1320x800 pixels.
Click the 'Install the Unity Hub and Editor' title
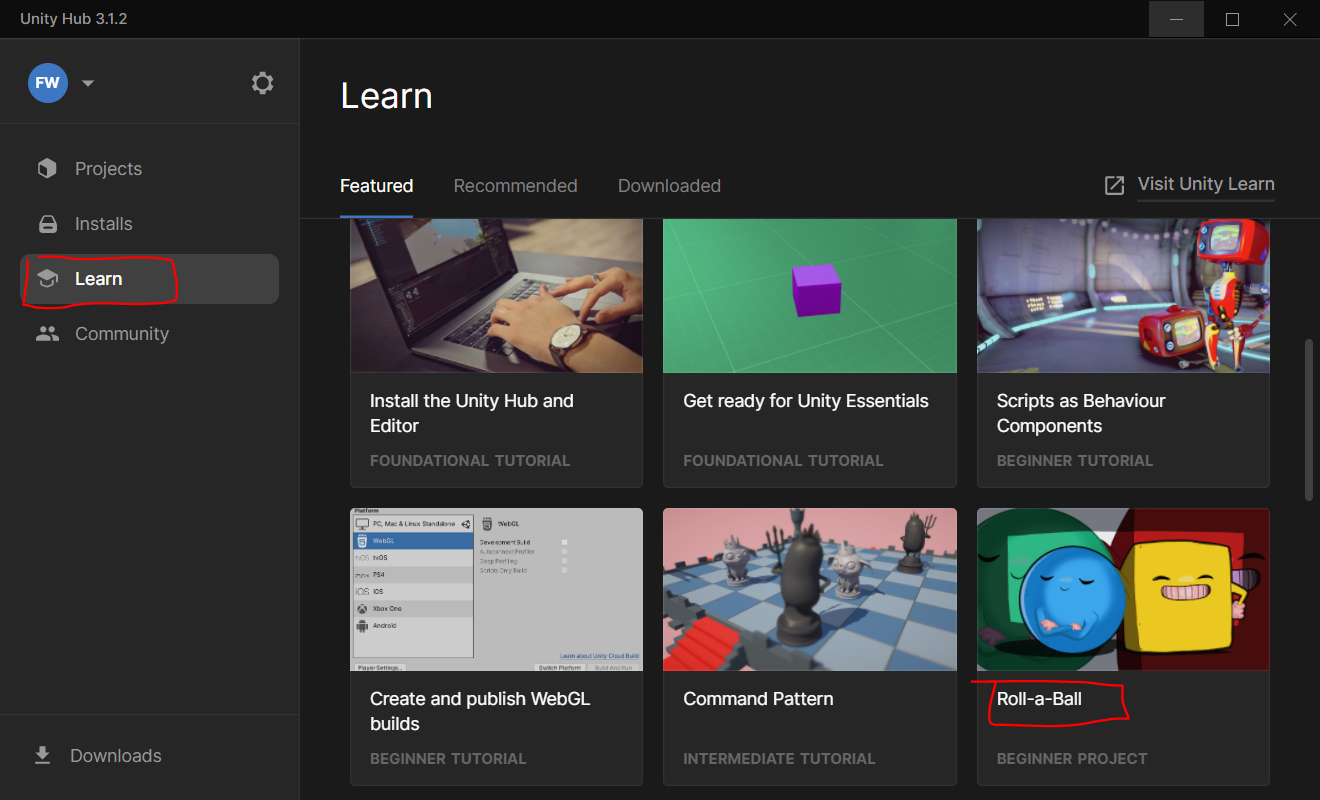click(x=472, y=413)
